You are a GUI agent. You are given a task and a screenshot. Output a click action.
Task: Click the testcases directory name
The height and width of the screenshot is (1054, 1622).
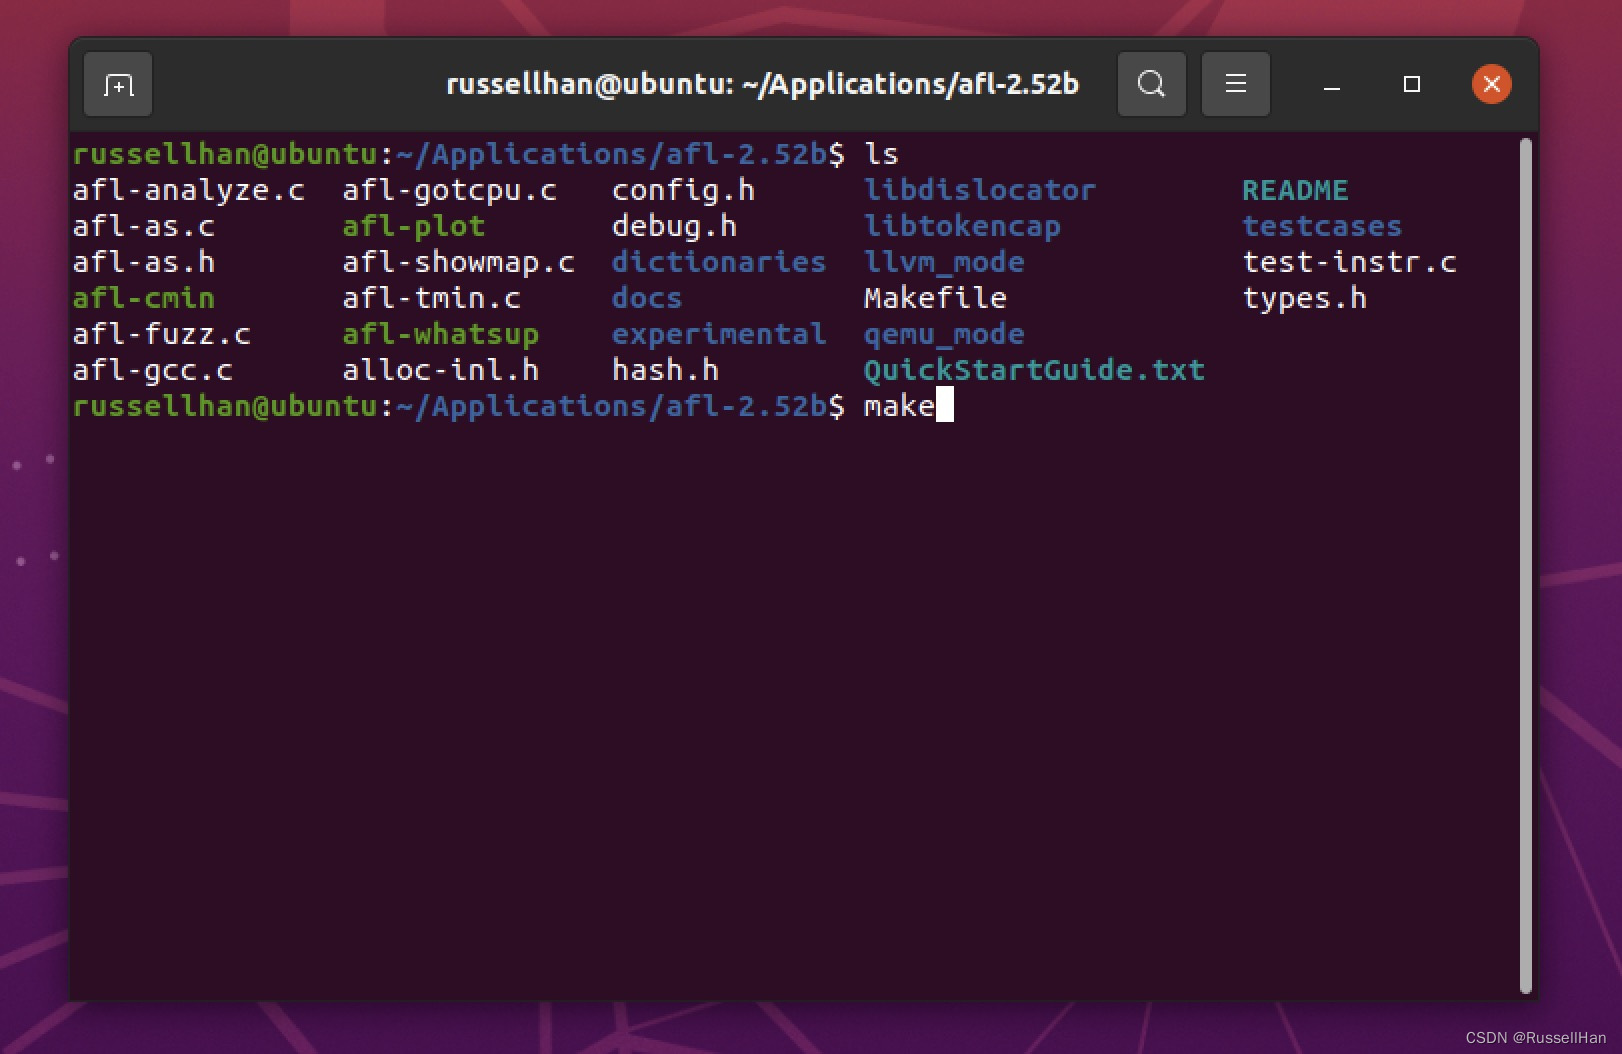1322,227
